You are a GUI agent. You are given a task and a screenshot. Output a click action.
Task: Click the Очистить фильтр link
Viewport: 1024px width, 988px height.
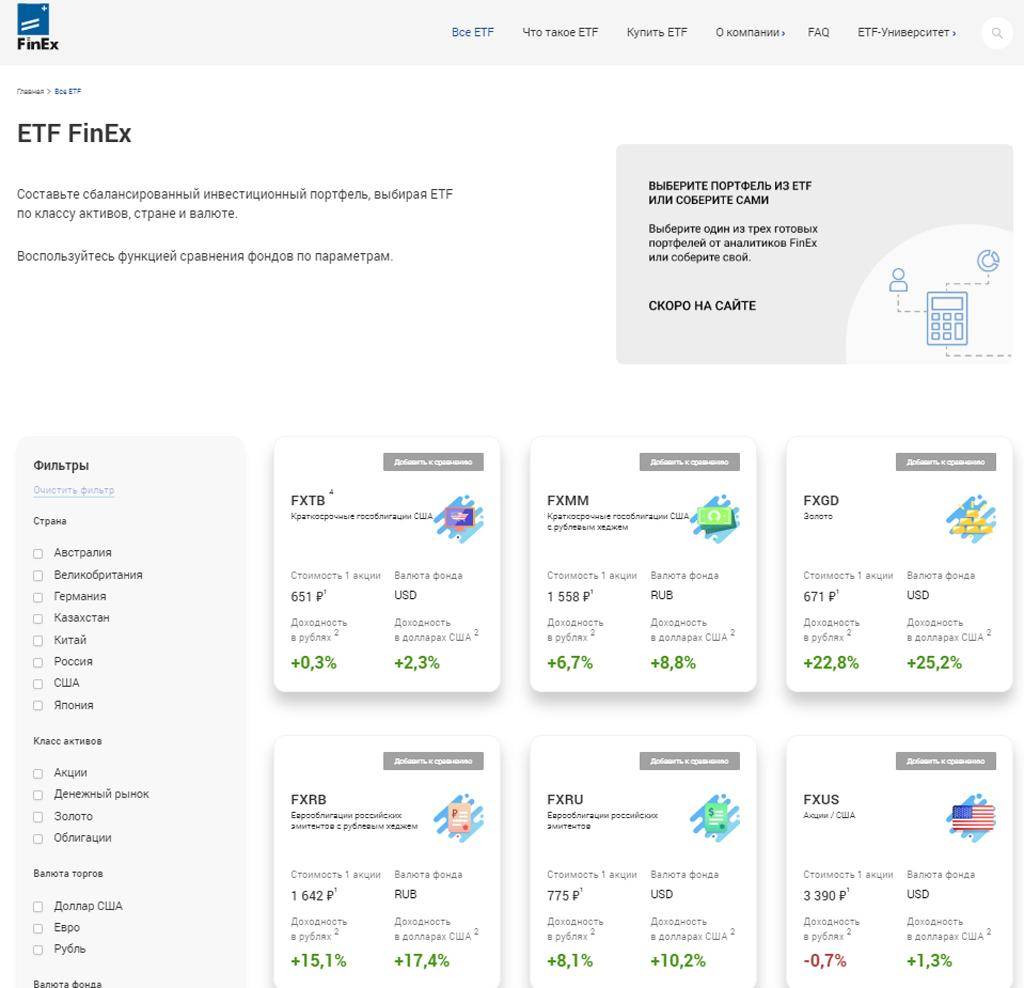pyautogui.click(x=73, y=490)
